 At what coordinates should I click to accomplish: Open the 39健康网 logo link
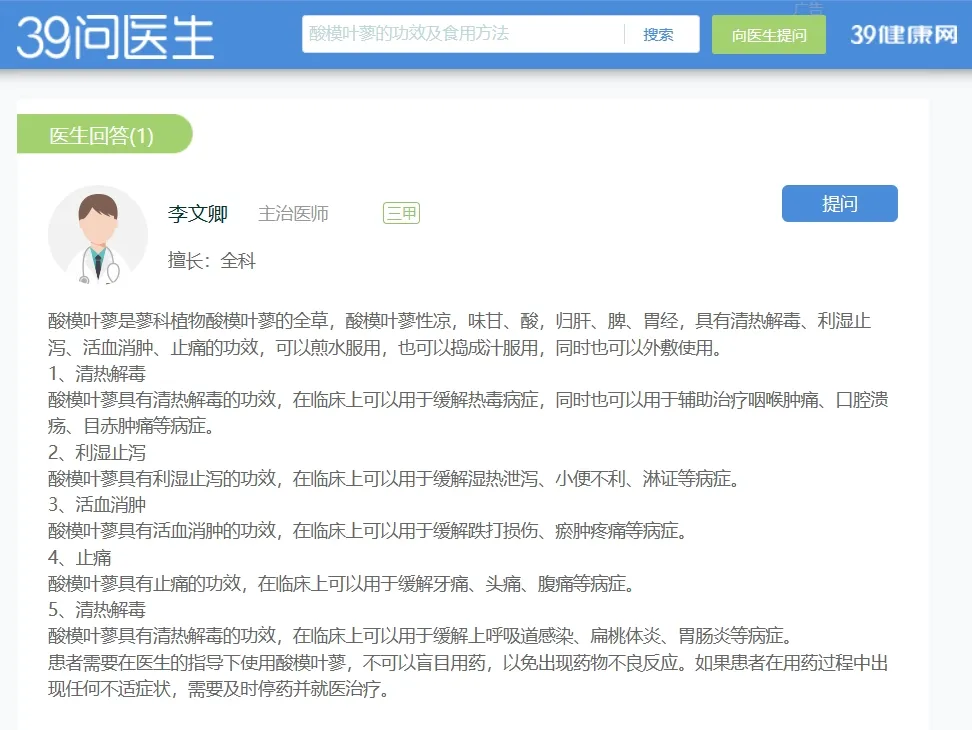[x=904, y=35]
